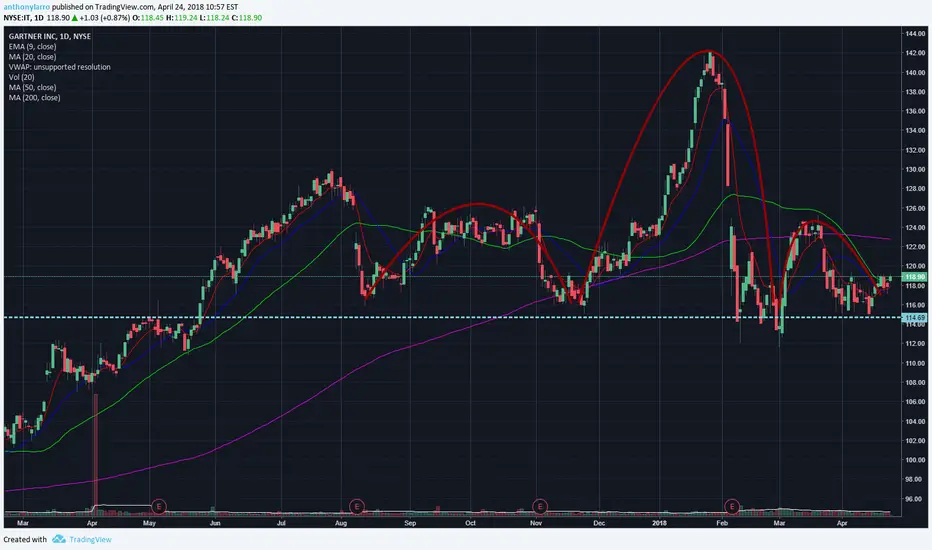Click the Sep label on time axis
Image resolution: width=932 pixels, height=550 pixels.
(x=410, y=523)
